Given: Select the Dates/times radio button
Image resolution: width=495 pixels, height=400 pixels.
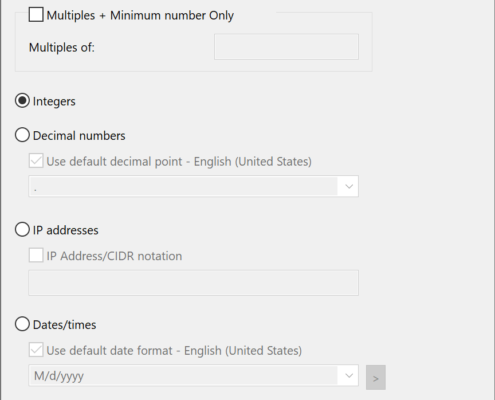Looking at the screenshot, I should pos(22,324).
